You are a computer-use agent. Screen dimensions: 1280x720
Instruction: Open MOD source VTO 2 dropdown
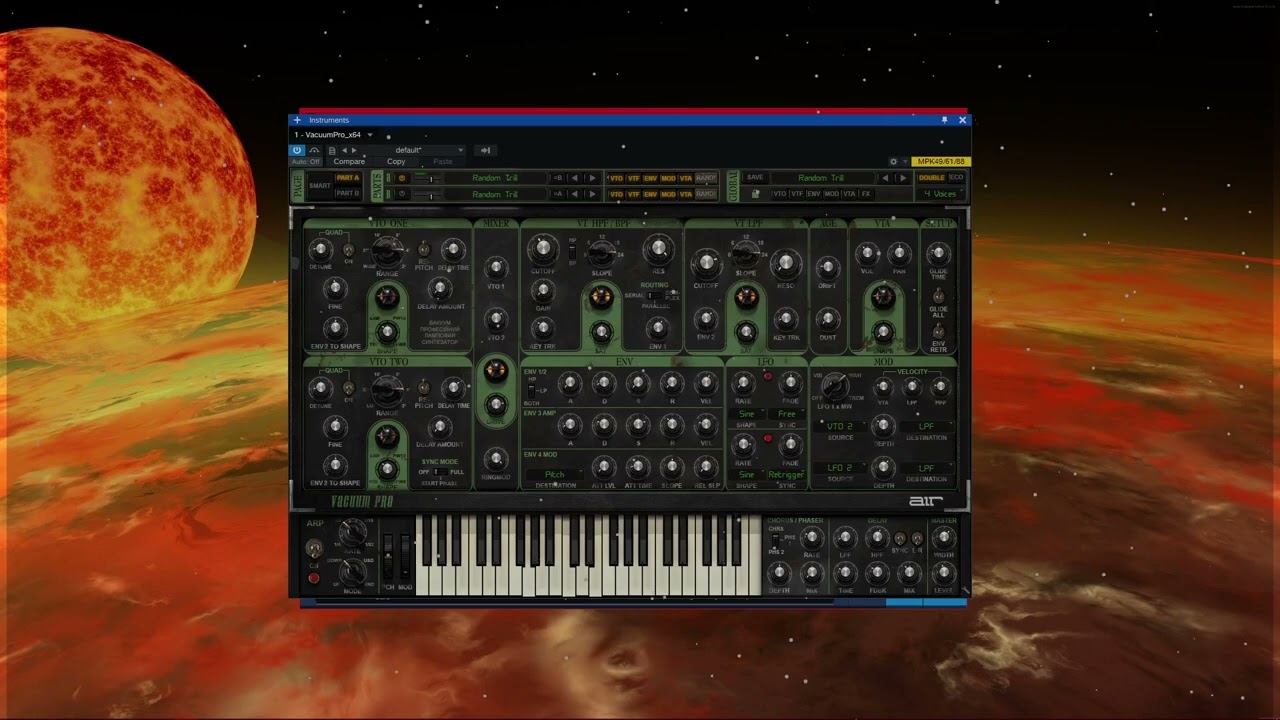point(840,427)
